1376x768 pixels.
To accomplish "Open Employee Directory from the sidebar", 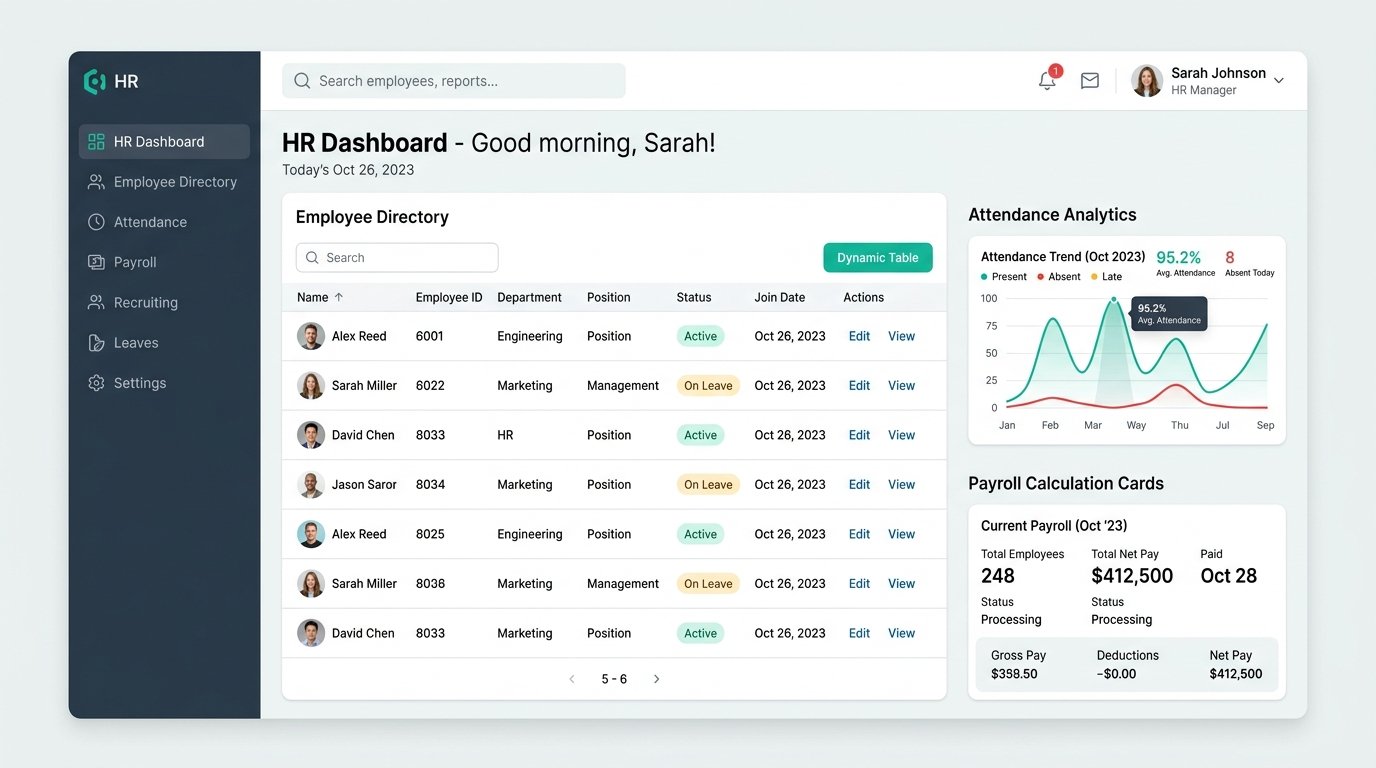I will click(x=164, y=182).
